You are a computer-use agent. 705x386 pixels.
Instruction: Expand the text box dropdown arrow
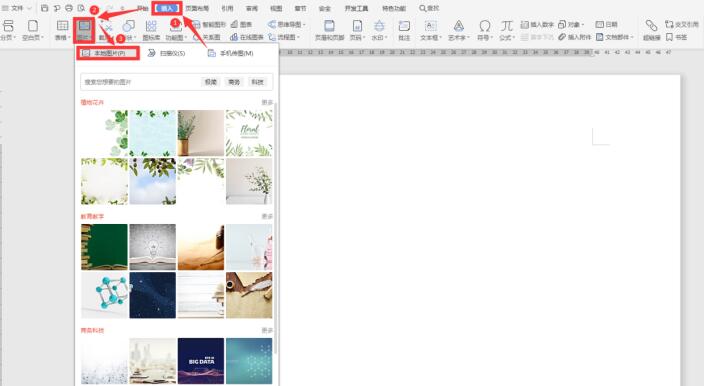441,38
